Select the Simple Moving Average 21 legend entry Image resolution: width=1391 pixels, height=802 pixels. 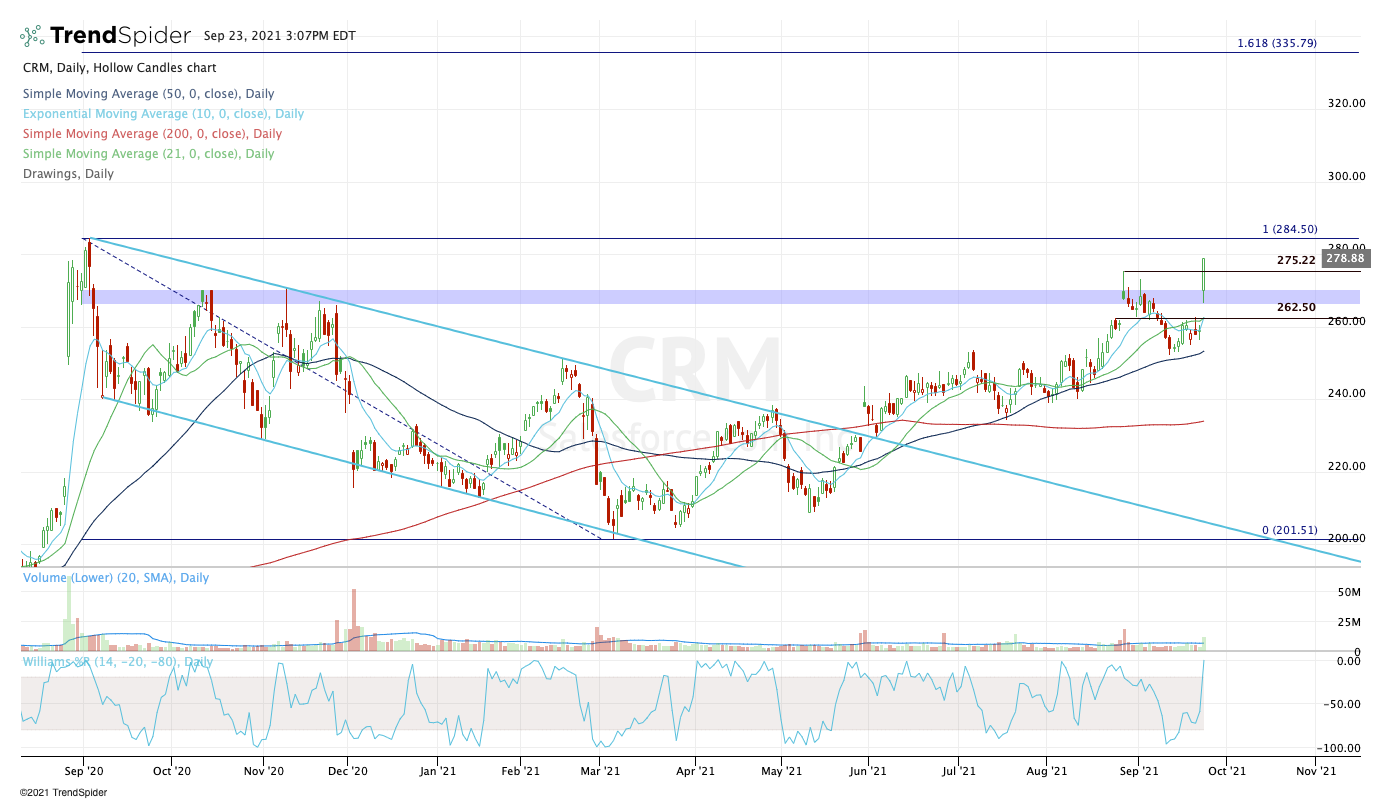pyautogui.click(x=147, y=154)
